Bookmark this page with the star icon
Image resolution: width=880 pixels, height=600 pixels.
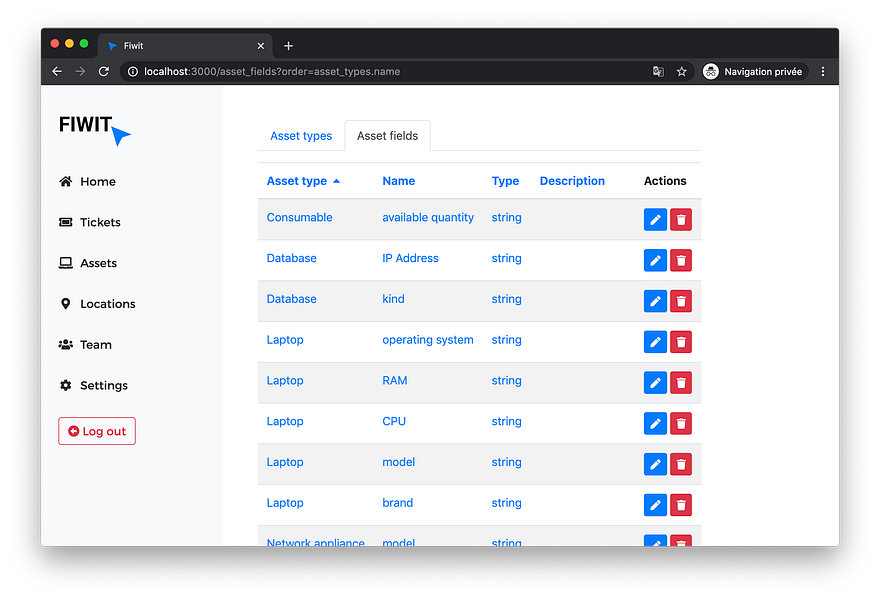pos(681,71)
